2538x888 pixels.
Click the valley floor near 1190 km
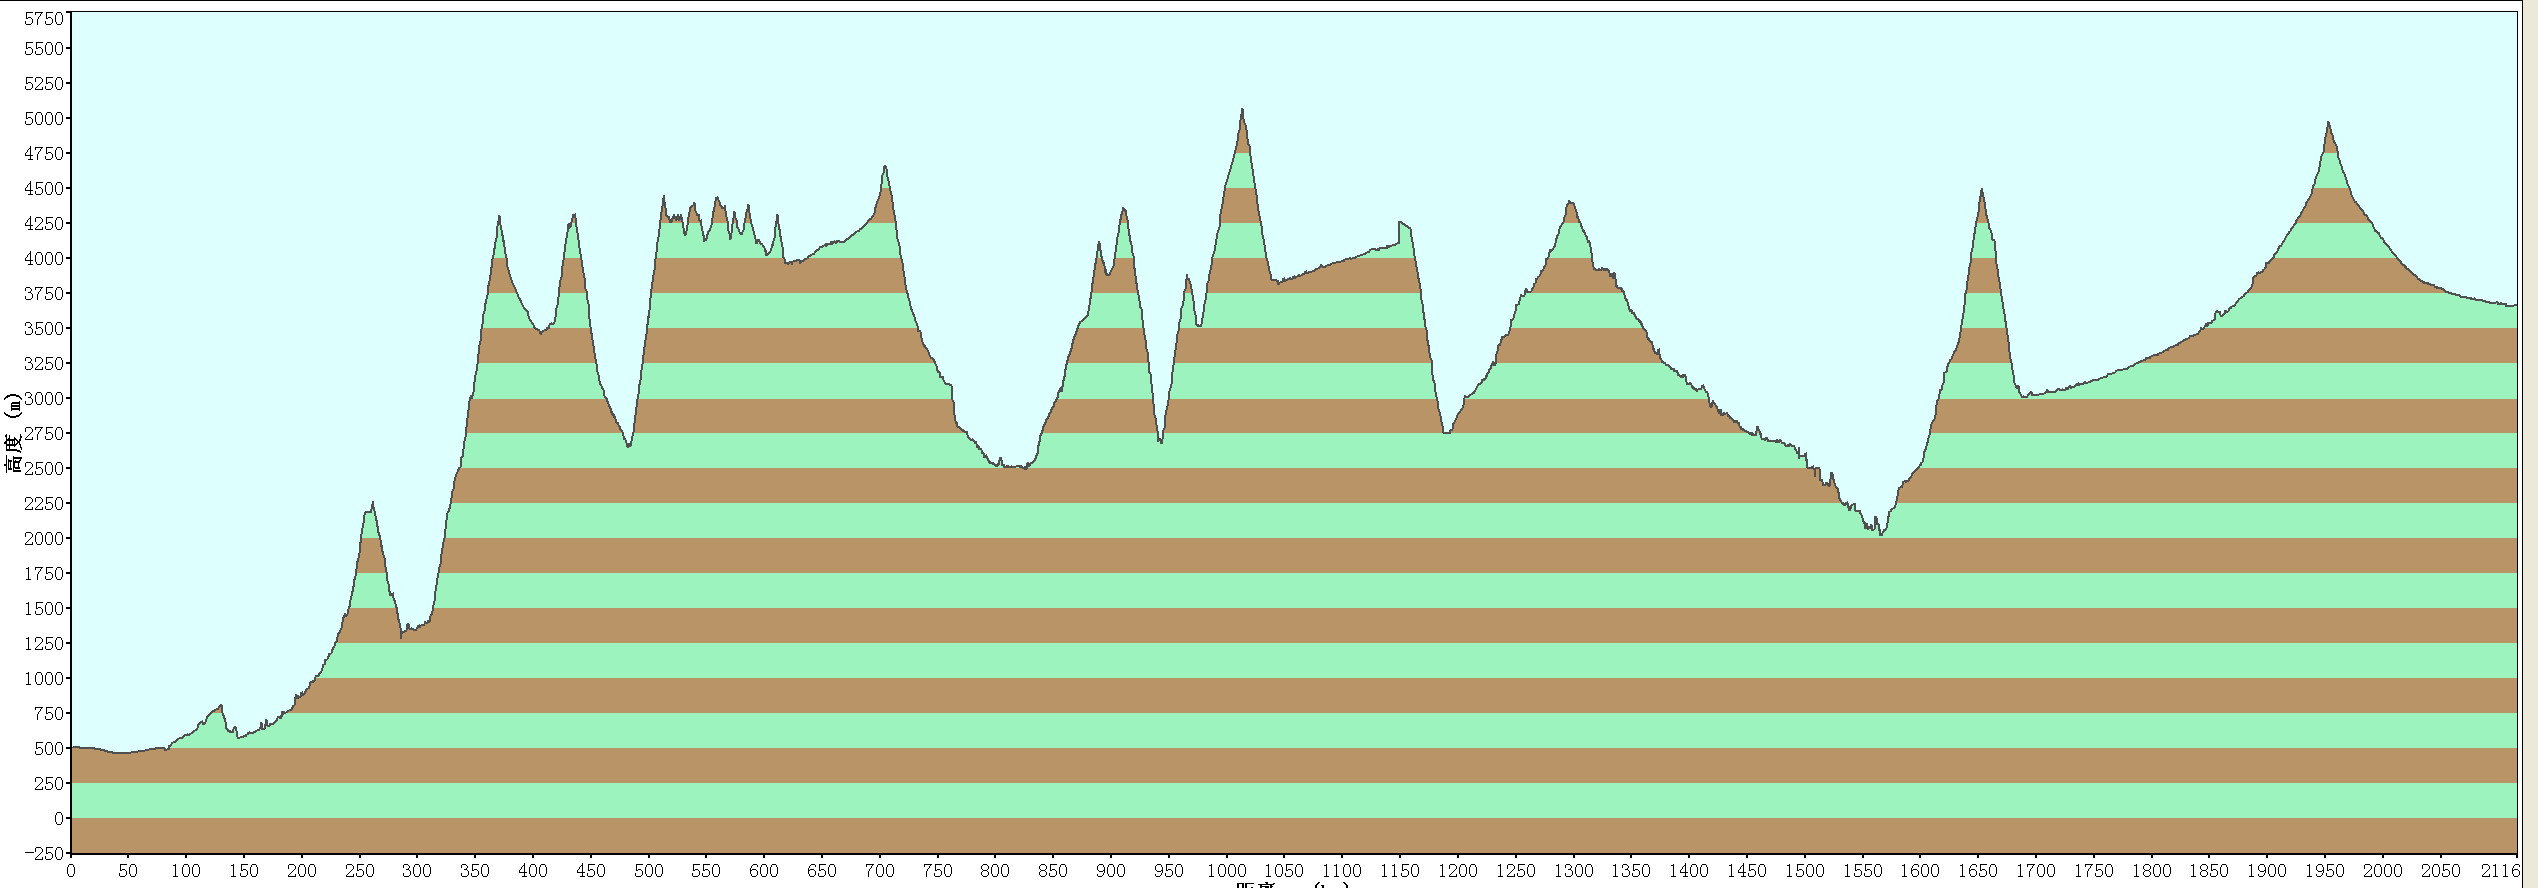1446,432
